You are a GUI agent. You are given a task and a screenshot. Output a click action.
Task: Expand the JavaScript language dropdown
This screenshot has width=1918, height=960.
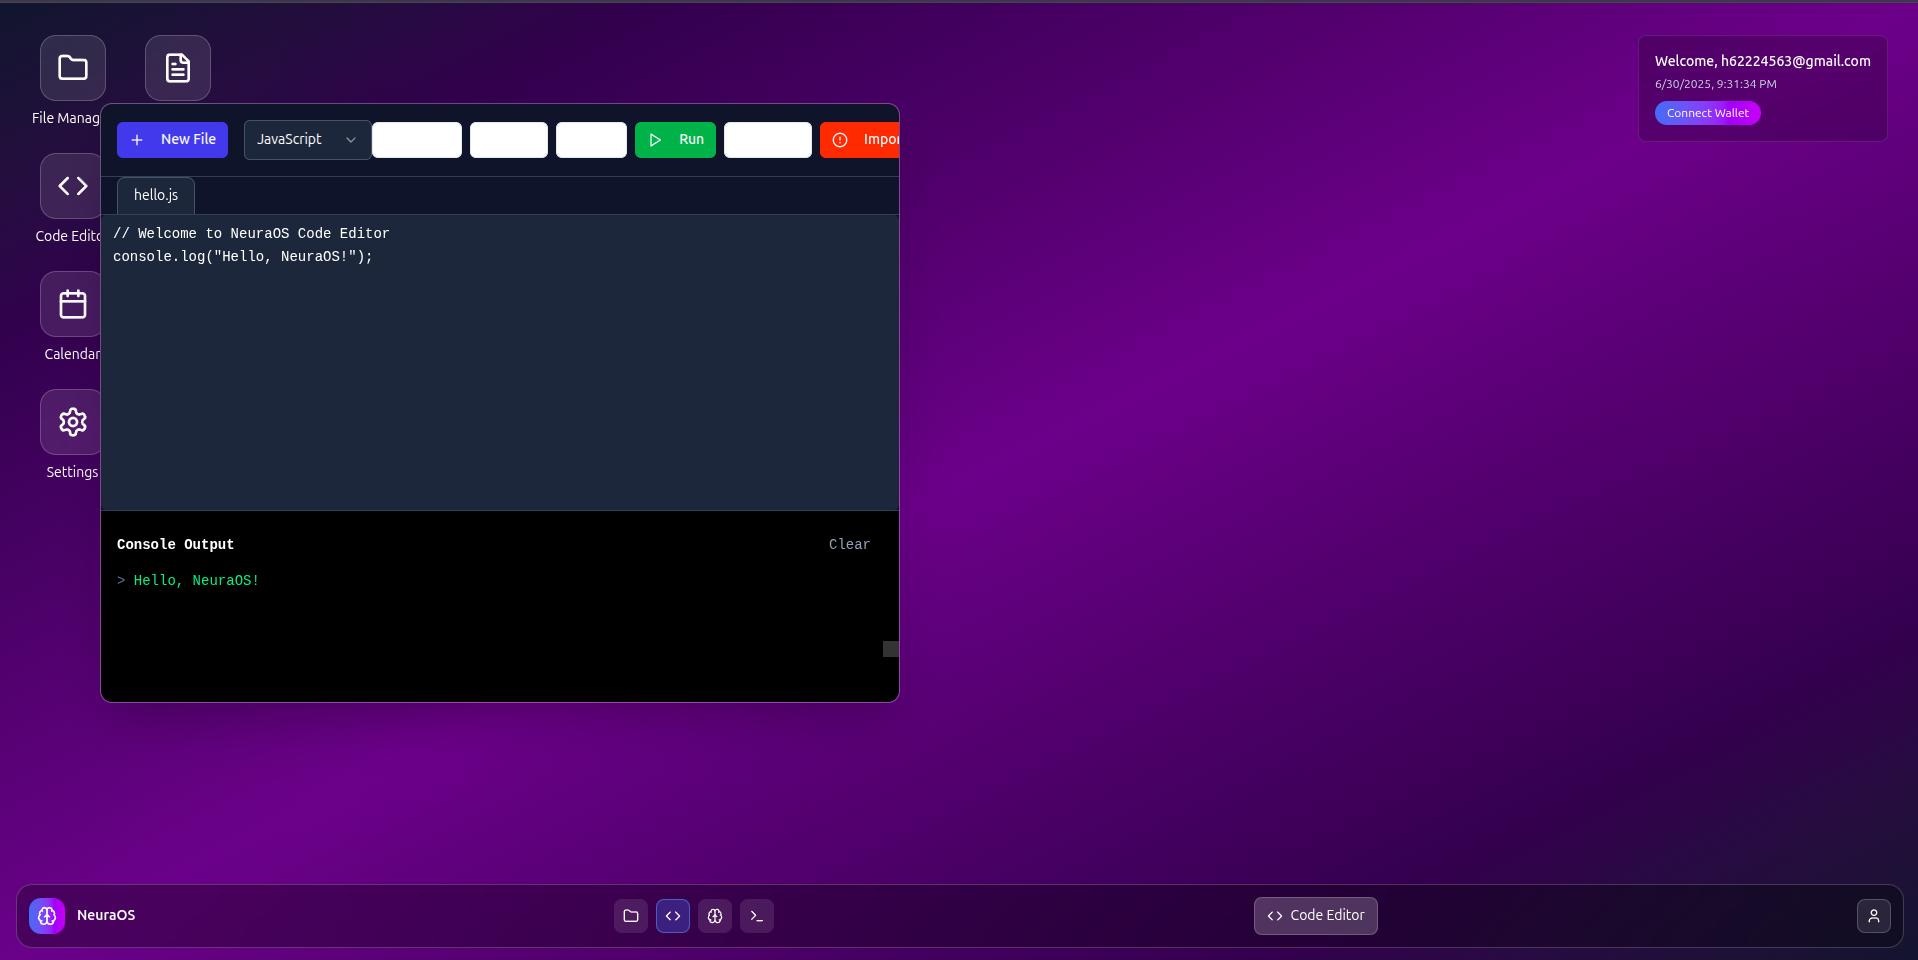pyautogui.click(x=307, y=140)
